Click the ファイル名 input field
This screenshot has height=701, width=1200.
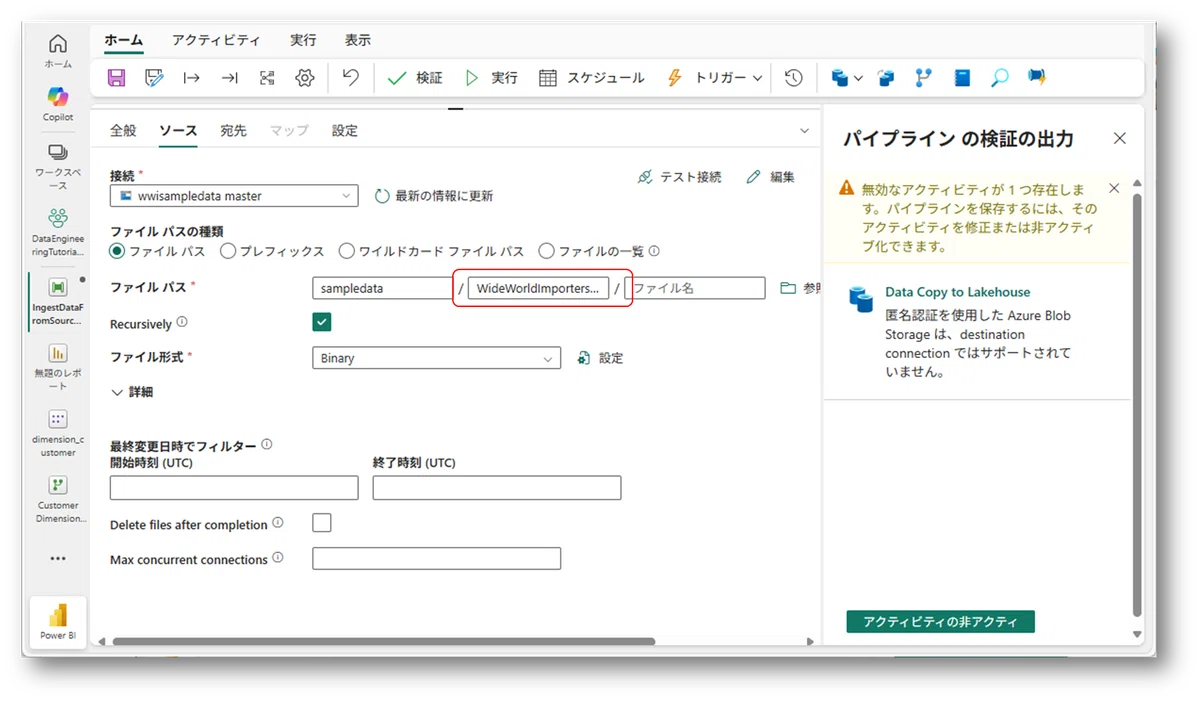(695, 288)
